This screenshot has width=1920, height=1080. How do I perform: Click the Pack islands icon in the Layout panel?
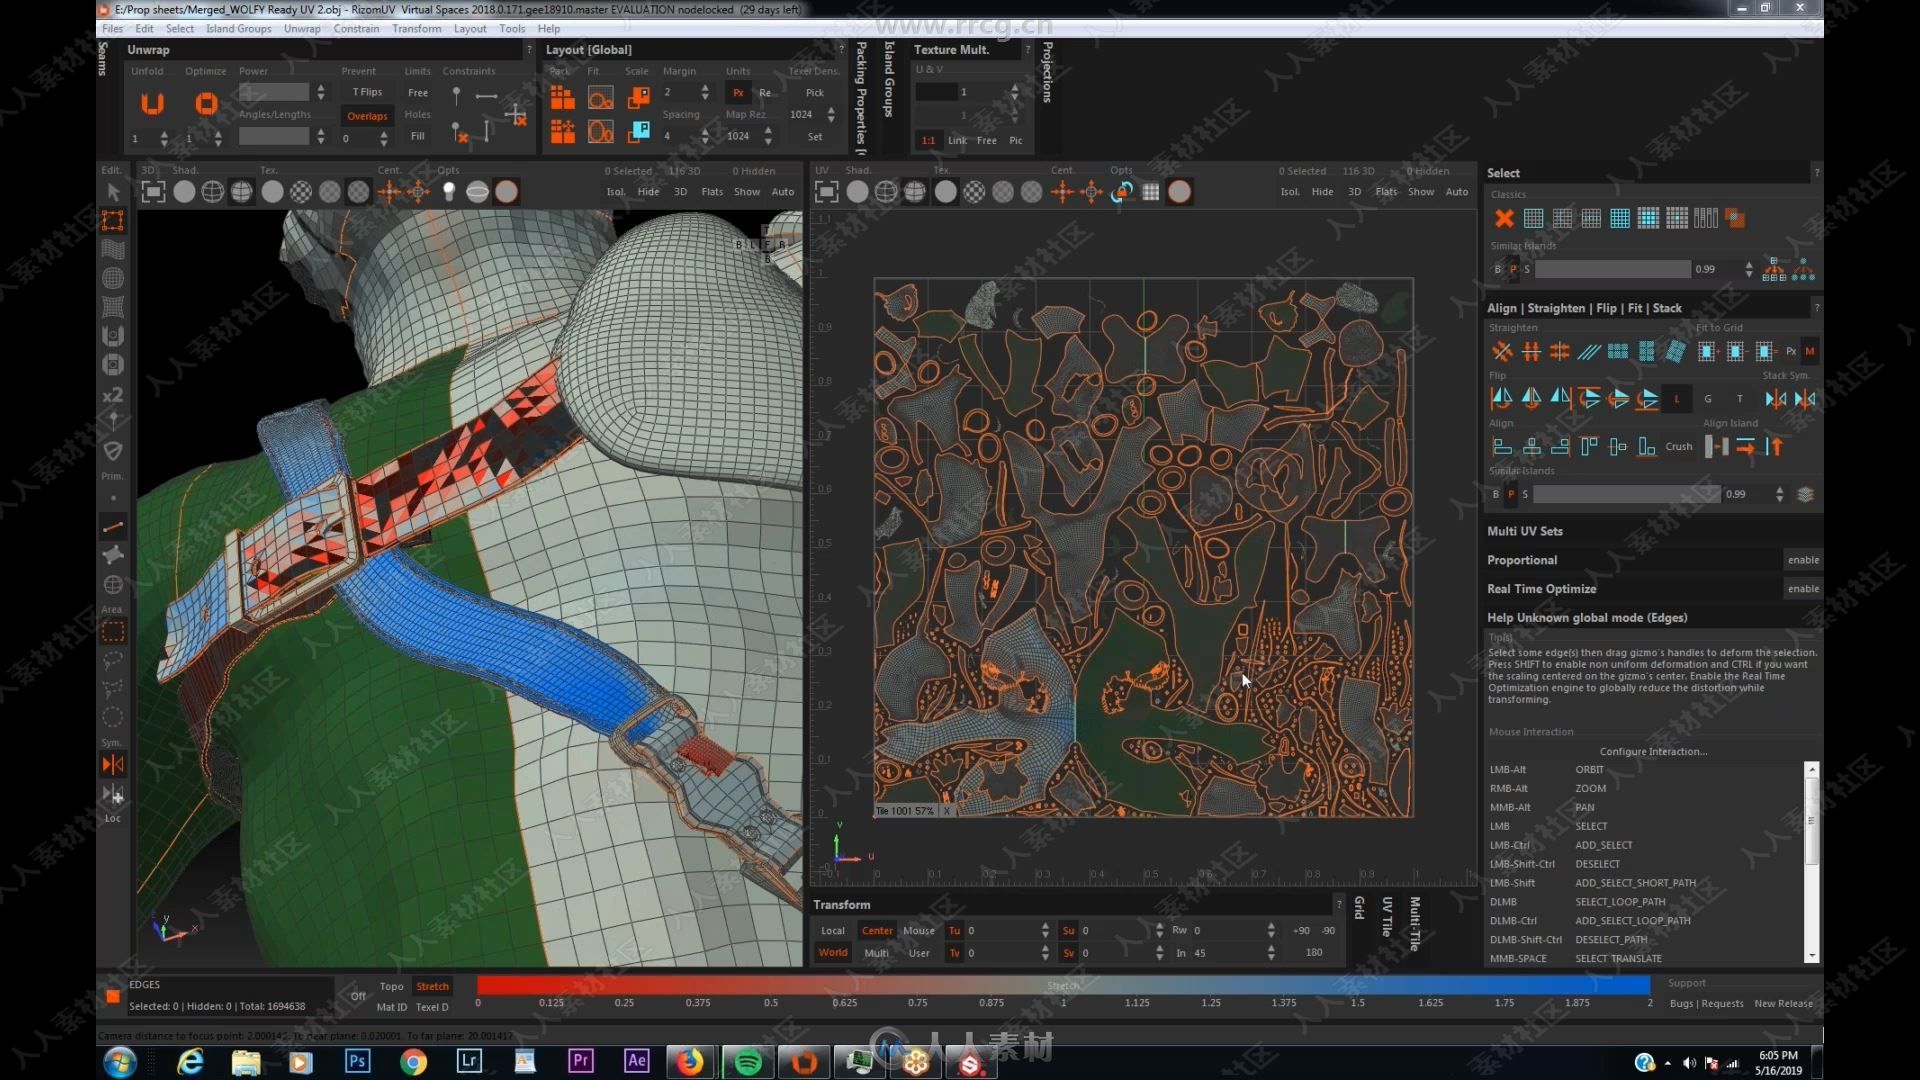click(563, 97)
